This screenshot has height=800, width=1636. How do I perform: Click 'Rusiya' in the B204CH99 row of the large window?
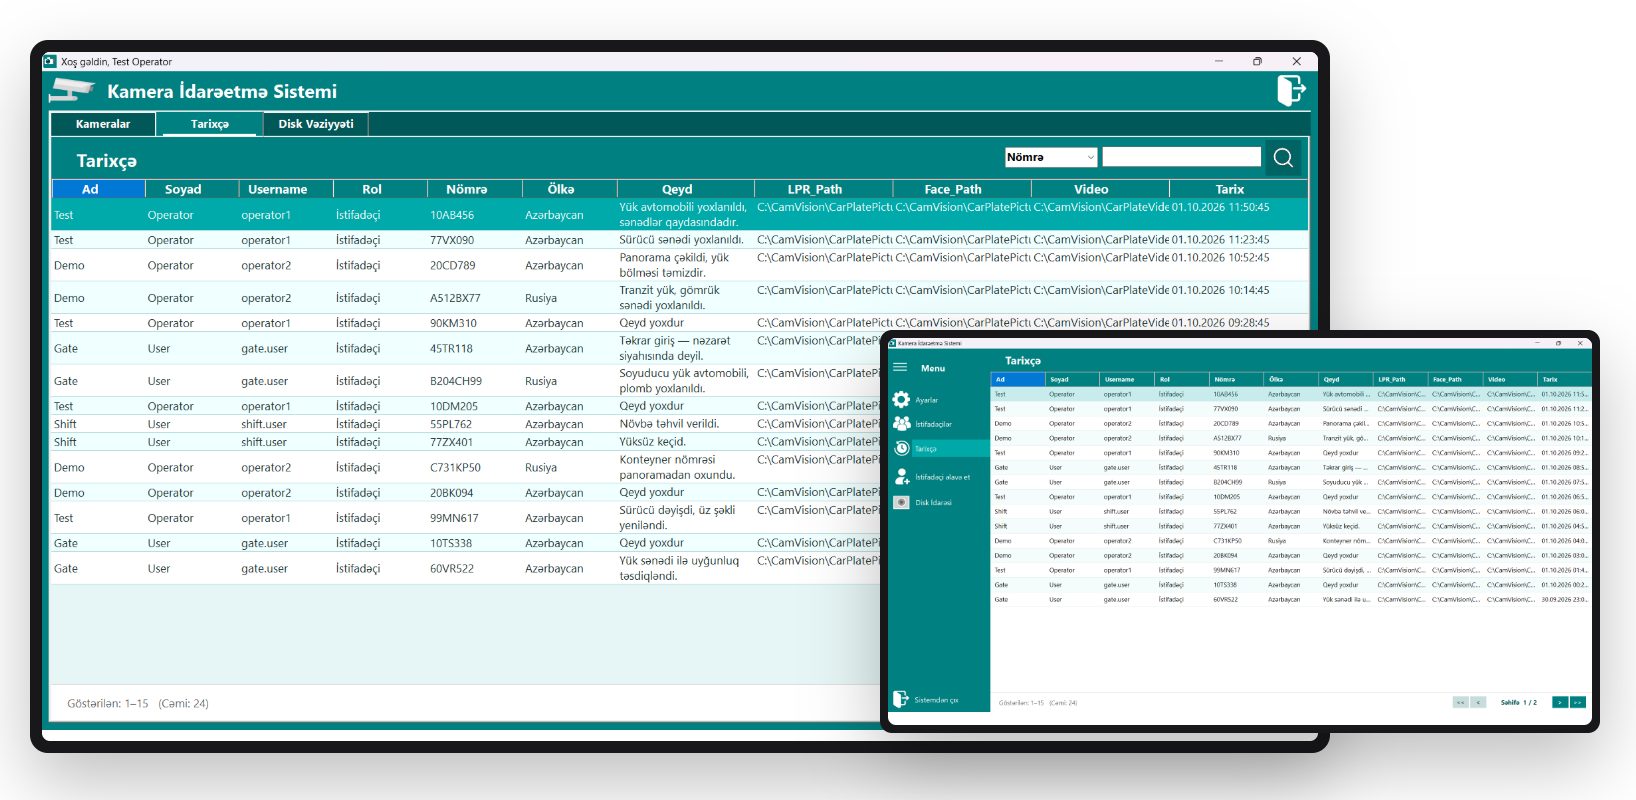click(541, 381)
